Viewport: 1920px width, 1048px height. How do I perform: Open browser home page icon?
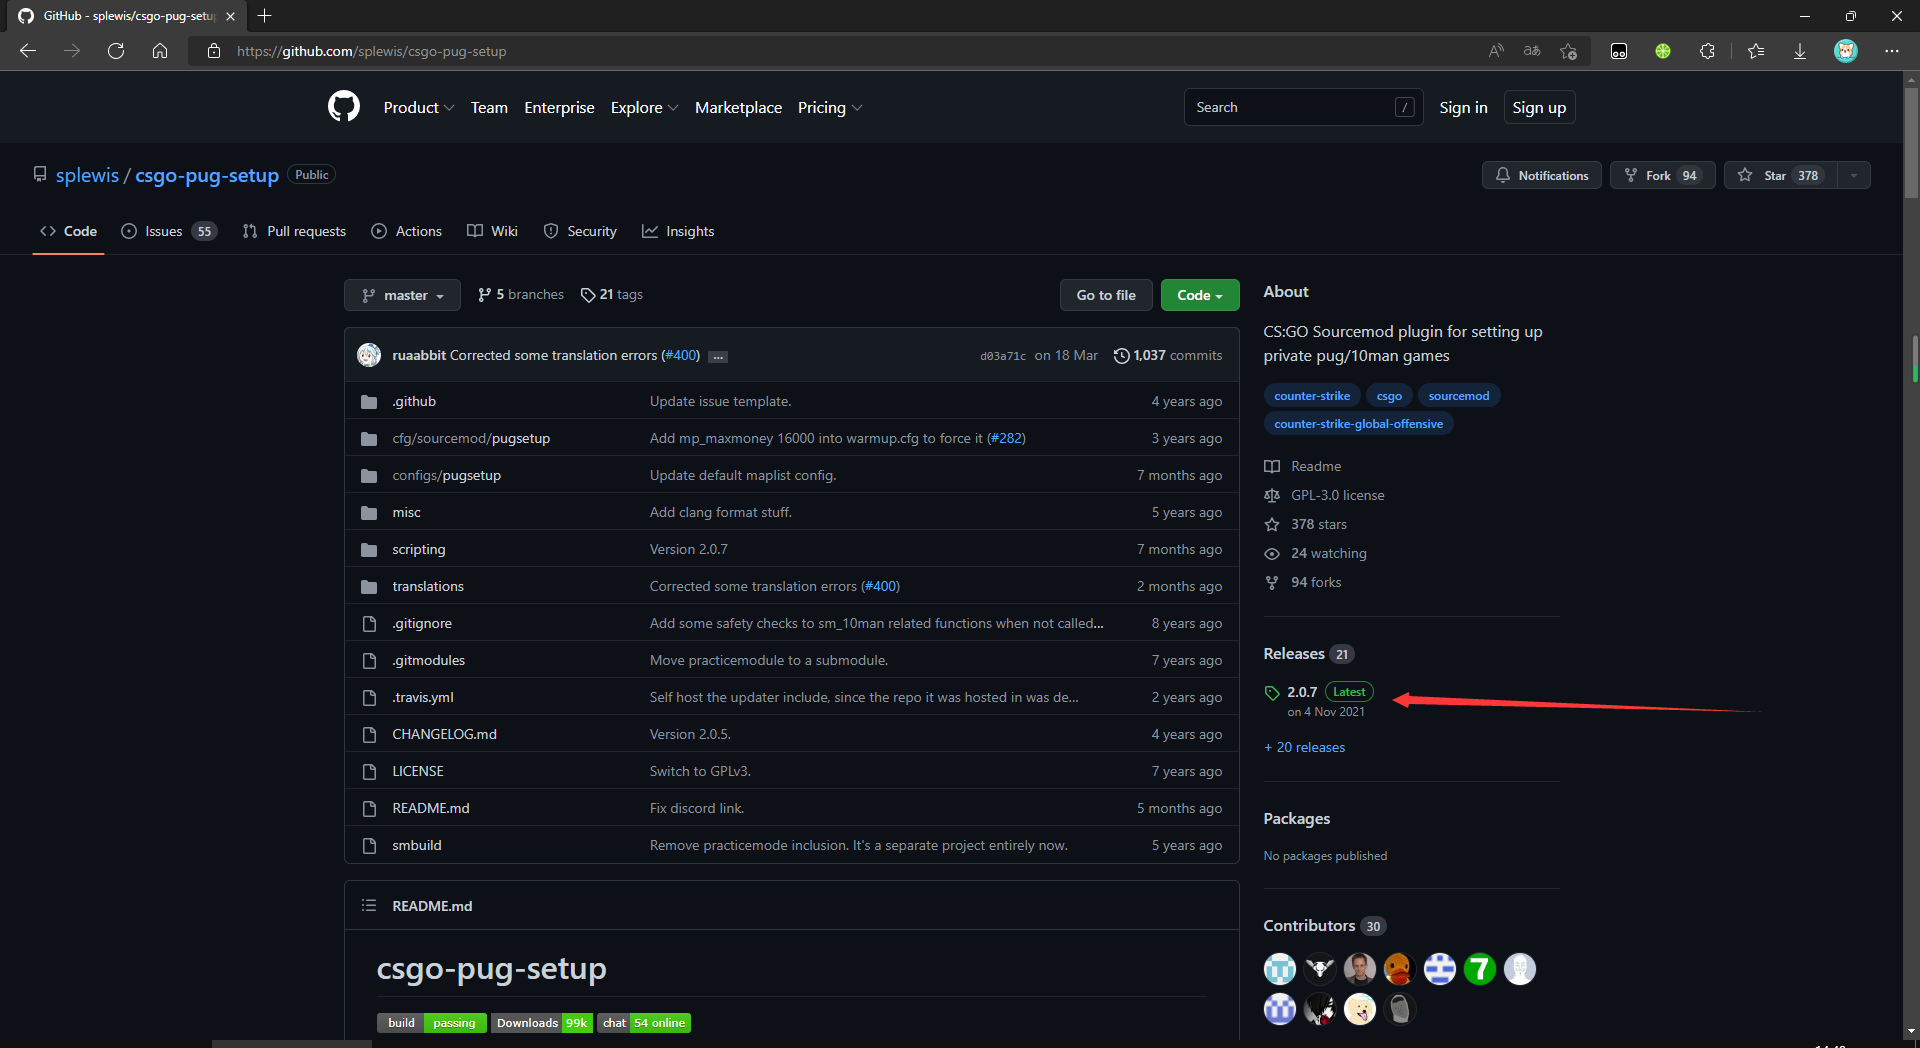click(160, 51)
